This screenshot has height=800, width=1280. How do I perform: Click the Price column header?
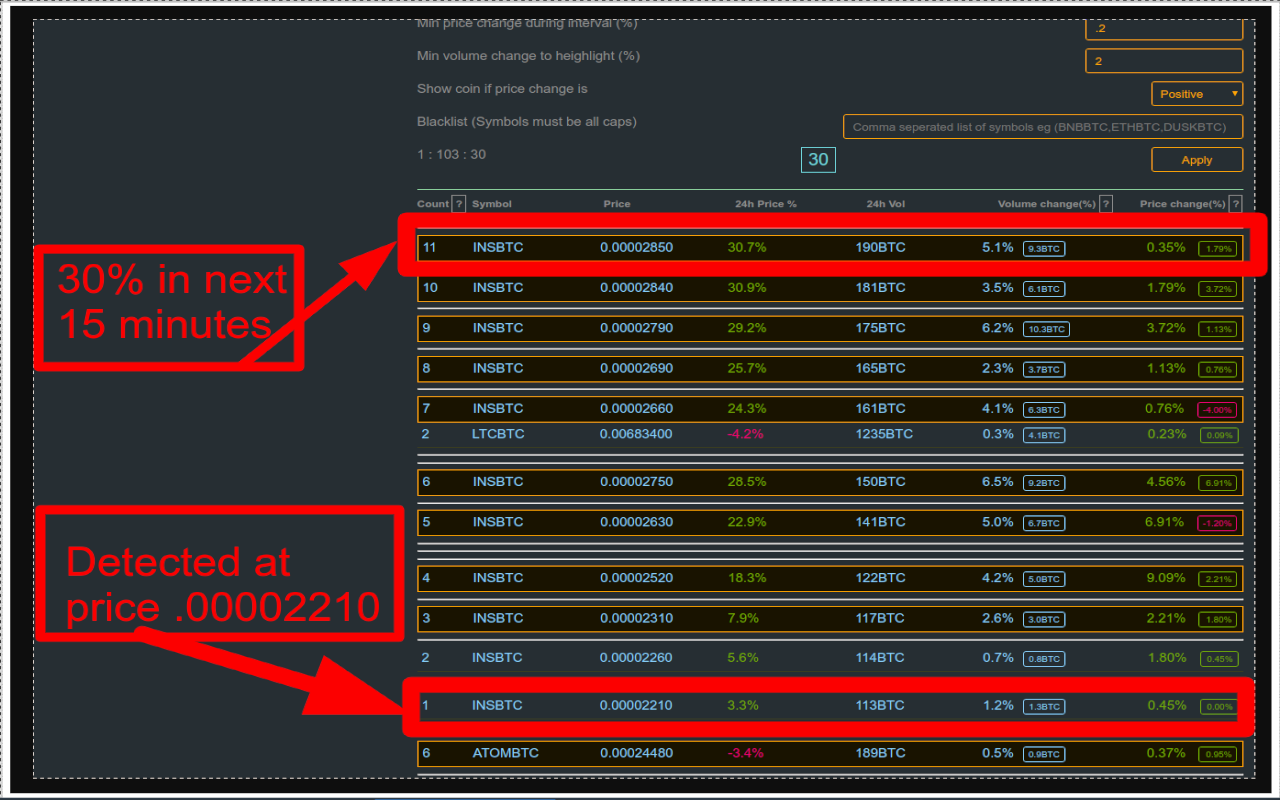coord(617,204)
